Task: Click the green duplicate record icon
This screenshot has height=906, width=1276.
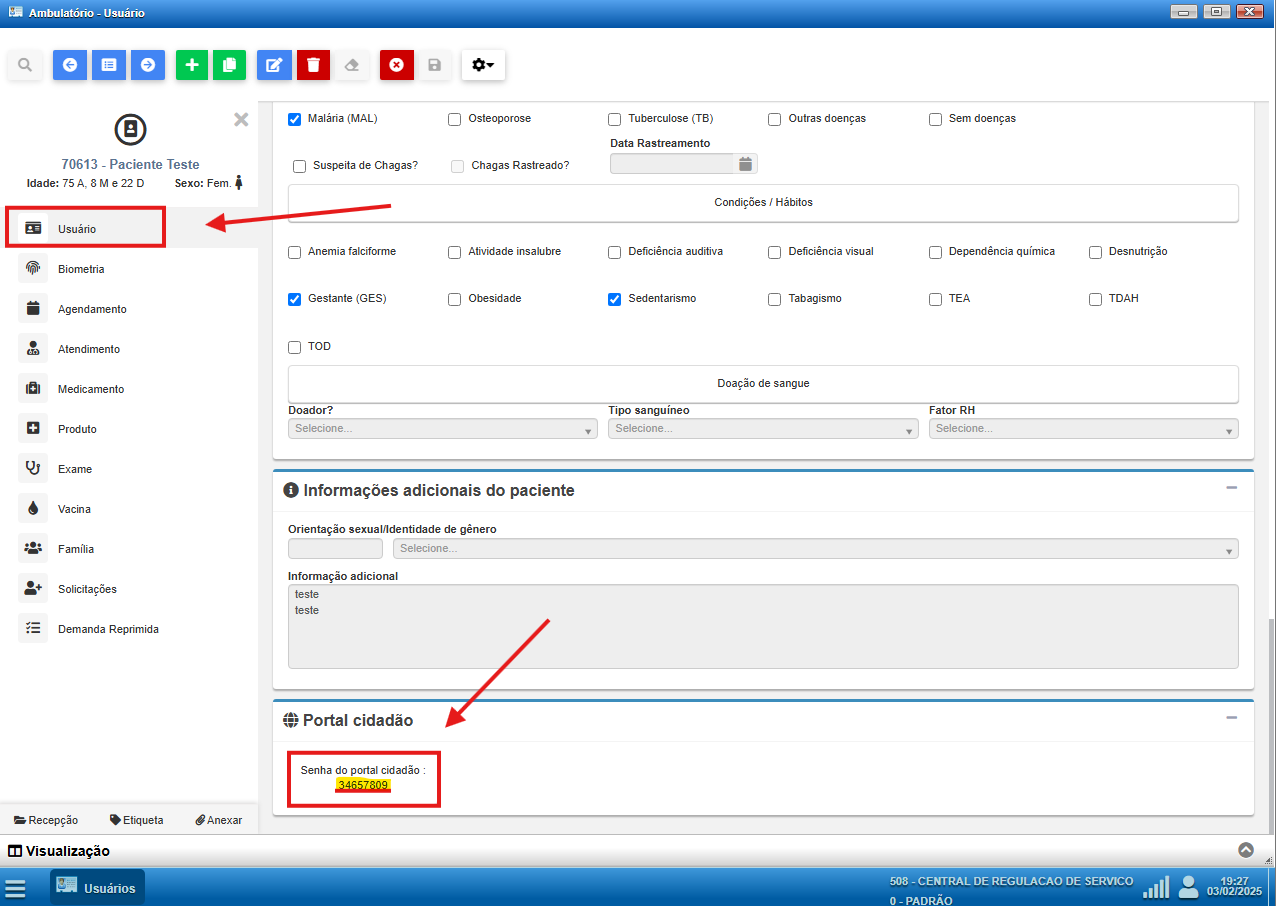Action: click(229, 65)
